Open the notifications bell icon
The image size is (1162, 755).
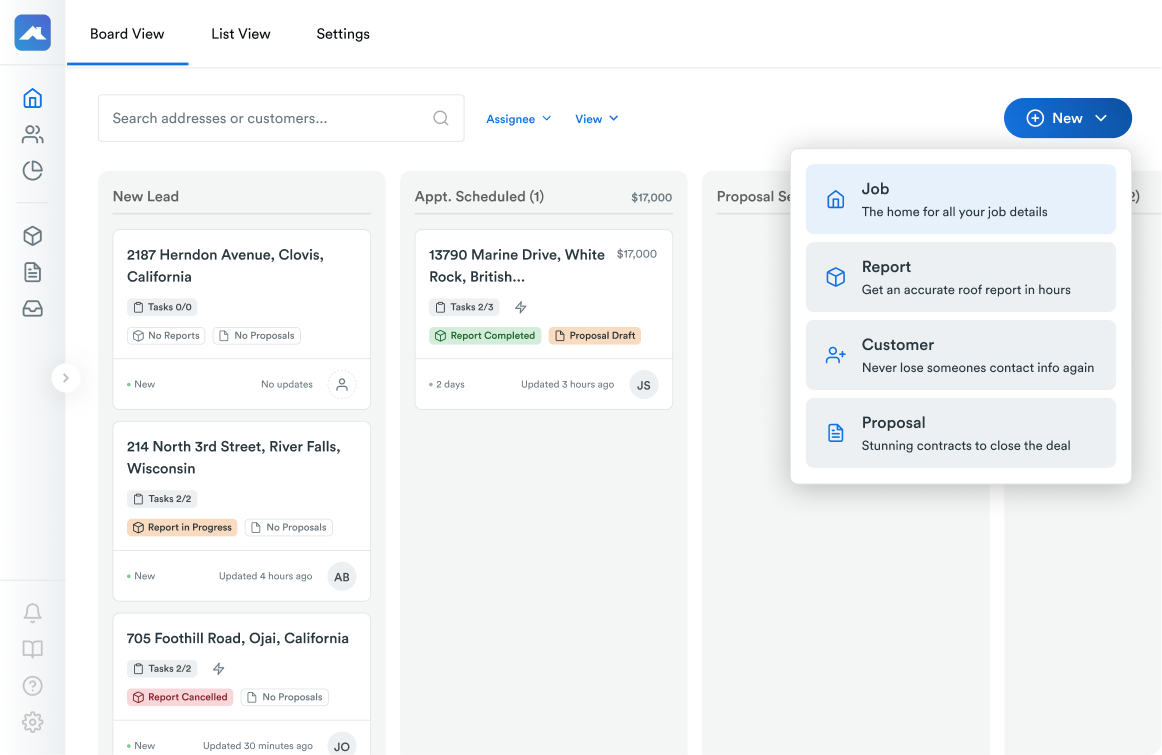33,613
